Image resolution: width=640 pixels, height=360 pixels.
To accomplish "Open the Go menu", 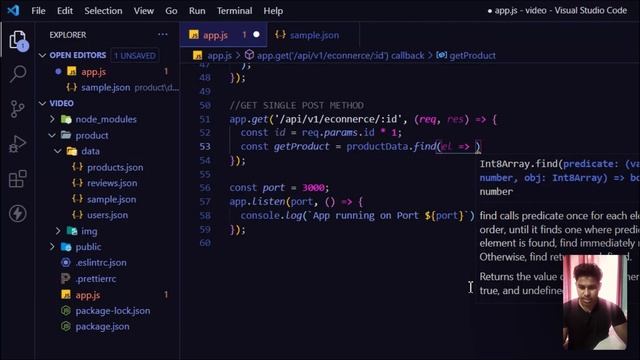I will [x=171, y=11].
